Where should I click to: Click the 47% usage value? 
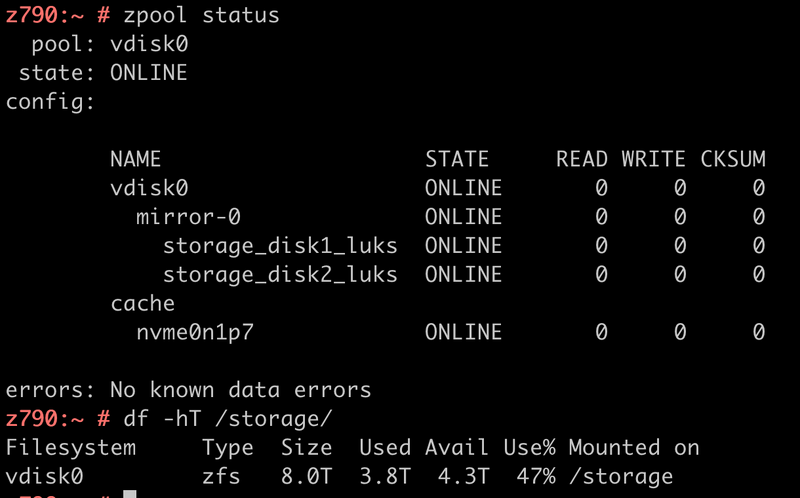click(x=536, y=476)
